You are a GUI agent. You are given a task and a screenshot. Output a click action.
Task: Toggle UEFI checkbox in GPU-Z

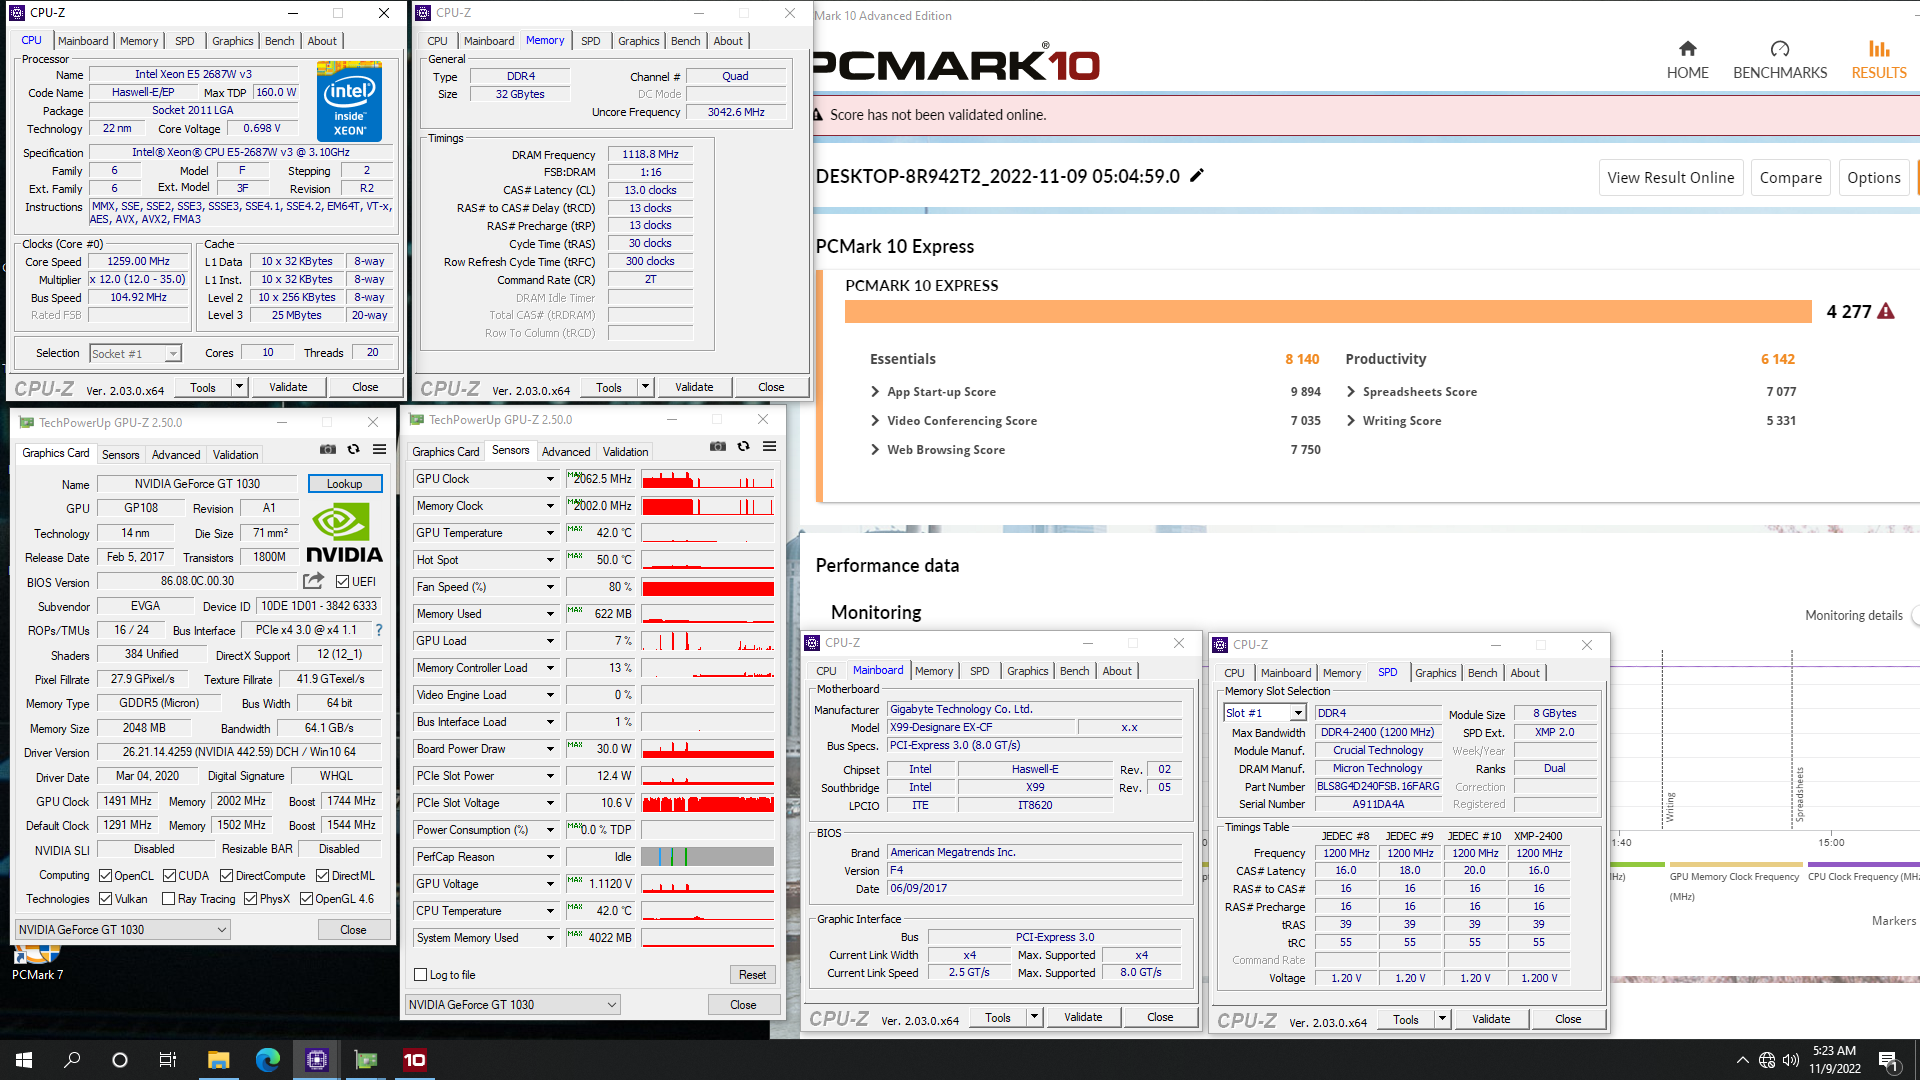[x=342, y=581]
